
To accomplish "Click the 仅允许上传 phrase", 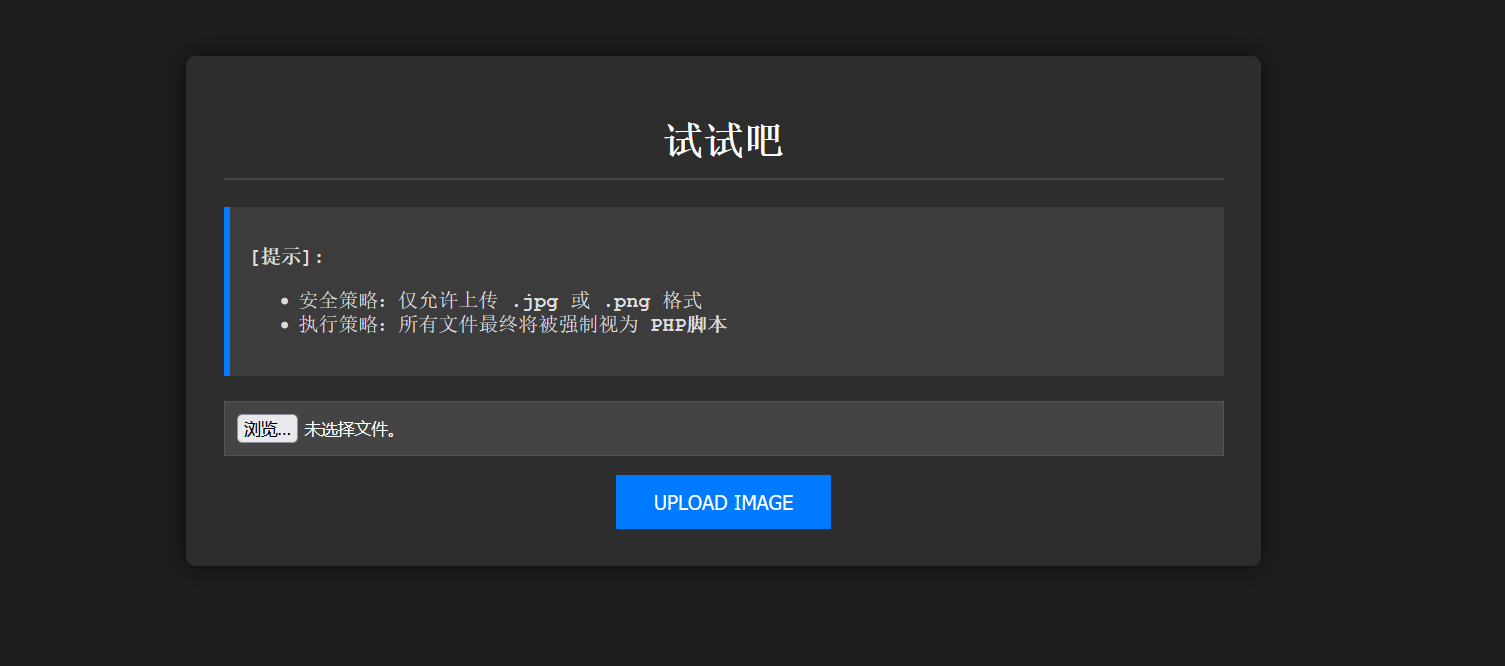I will pyautogui.click(x=448, y=301).
